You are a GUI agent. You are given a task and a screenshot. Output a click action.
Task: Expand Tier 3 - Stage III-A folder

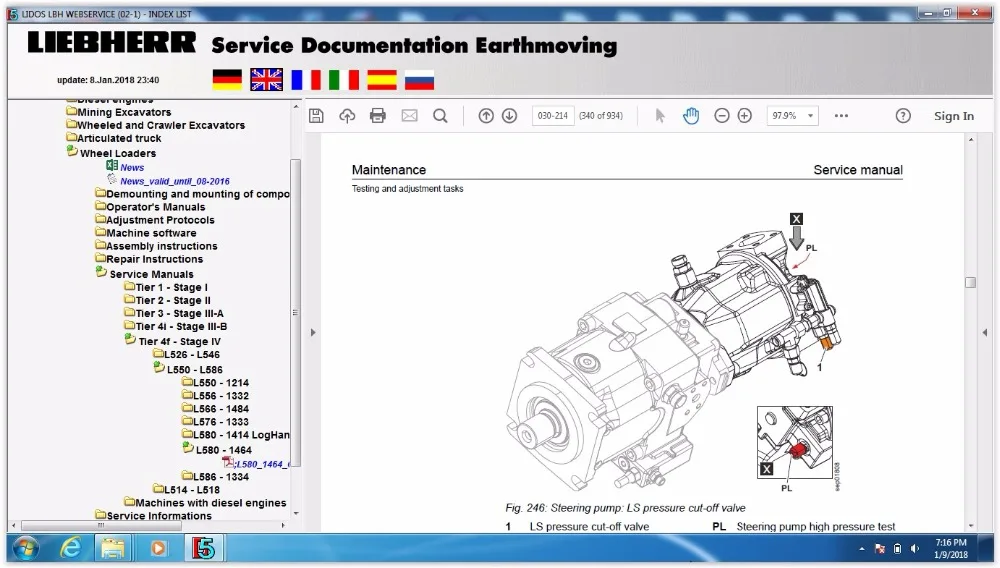point(173,313)
